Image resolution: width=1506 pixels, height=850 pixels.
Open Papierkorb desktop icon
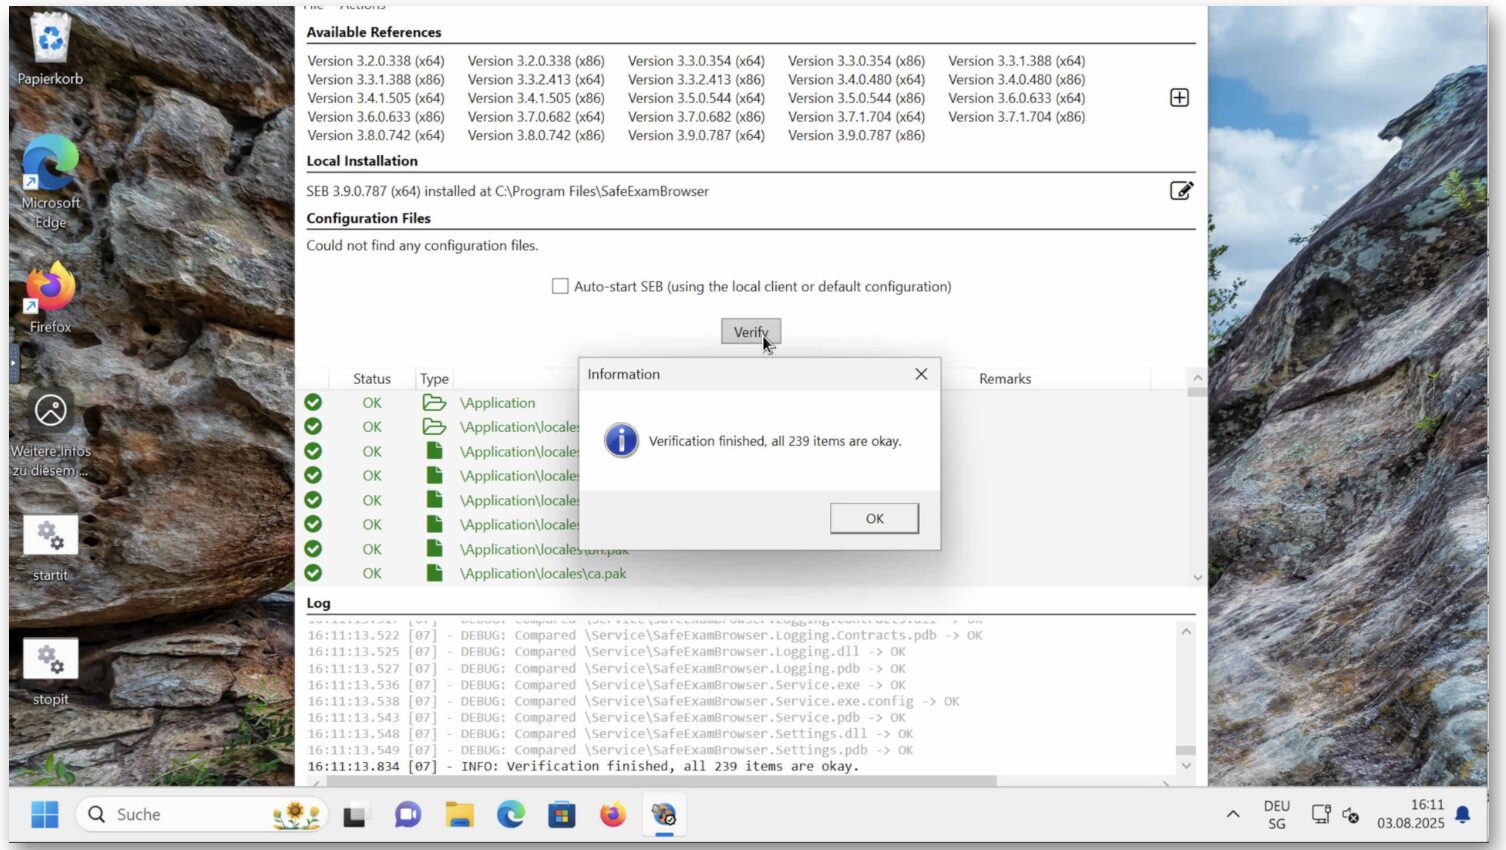50,50
